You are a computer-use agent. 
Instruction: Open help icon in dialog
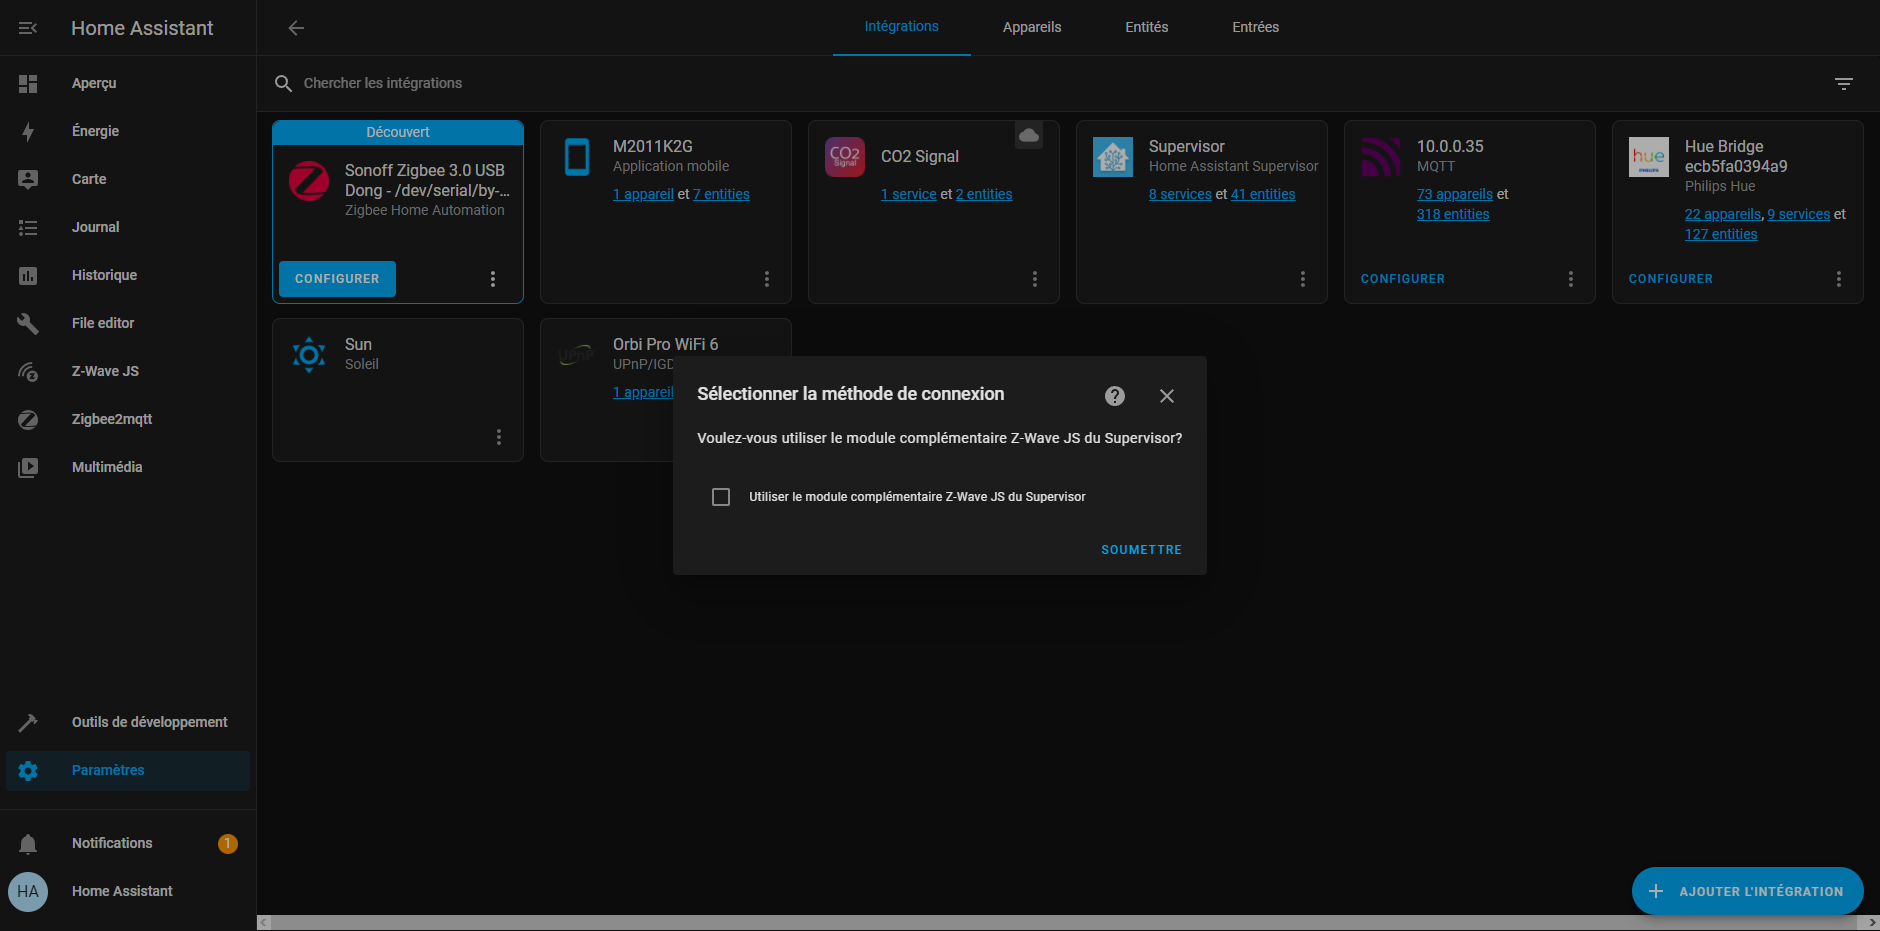coord(1115,396)
